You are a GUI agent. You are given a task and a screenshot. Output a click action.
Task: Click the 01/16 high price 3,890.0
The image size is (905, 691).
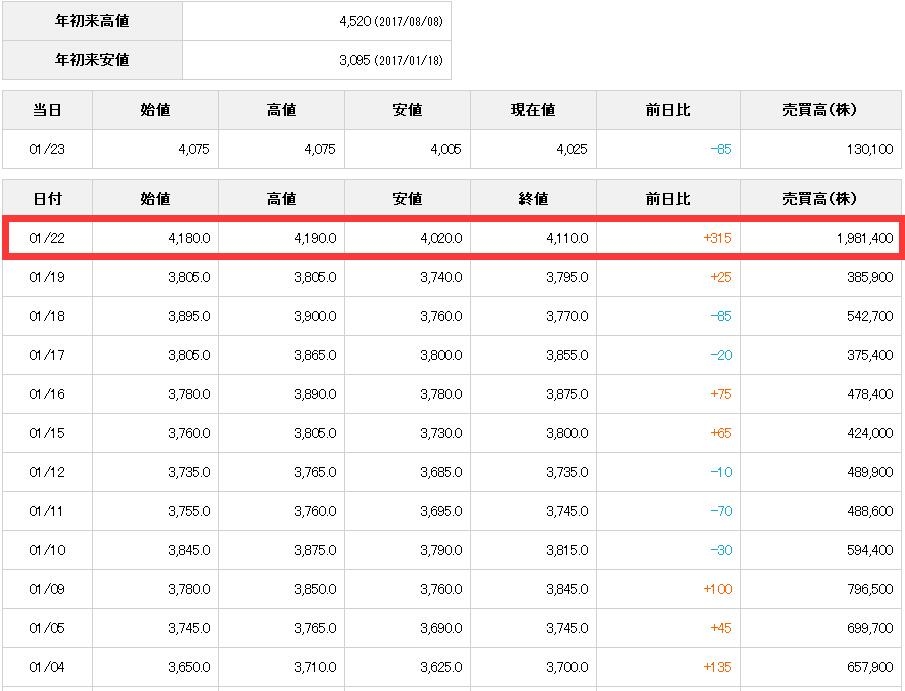coord(314,394)
